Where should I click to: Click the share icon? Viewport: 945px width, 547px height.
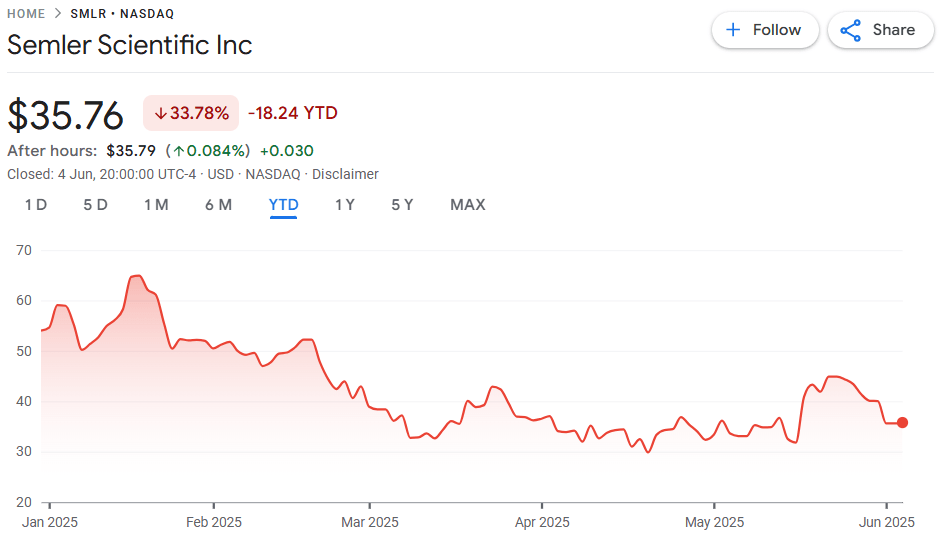(x=851, y=30)
